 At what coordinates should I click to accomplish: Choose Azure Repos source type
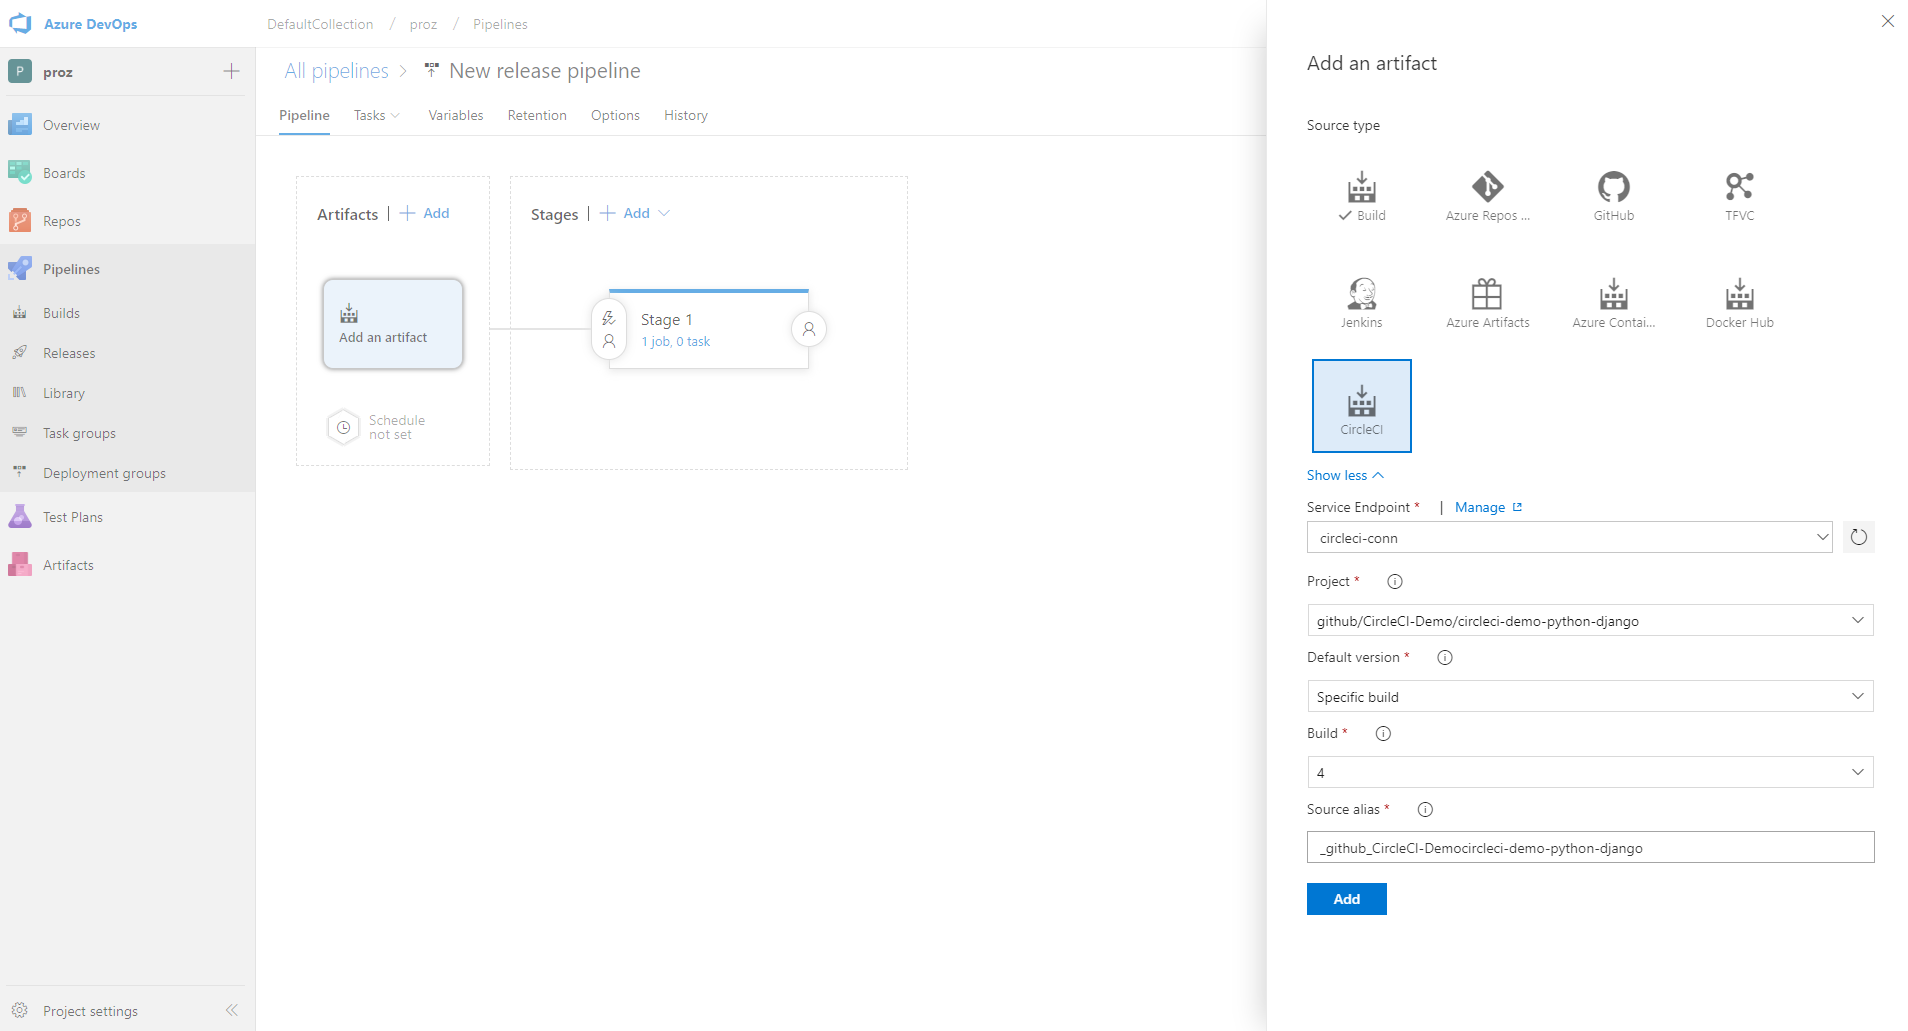(x=1487, y=196)
